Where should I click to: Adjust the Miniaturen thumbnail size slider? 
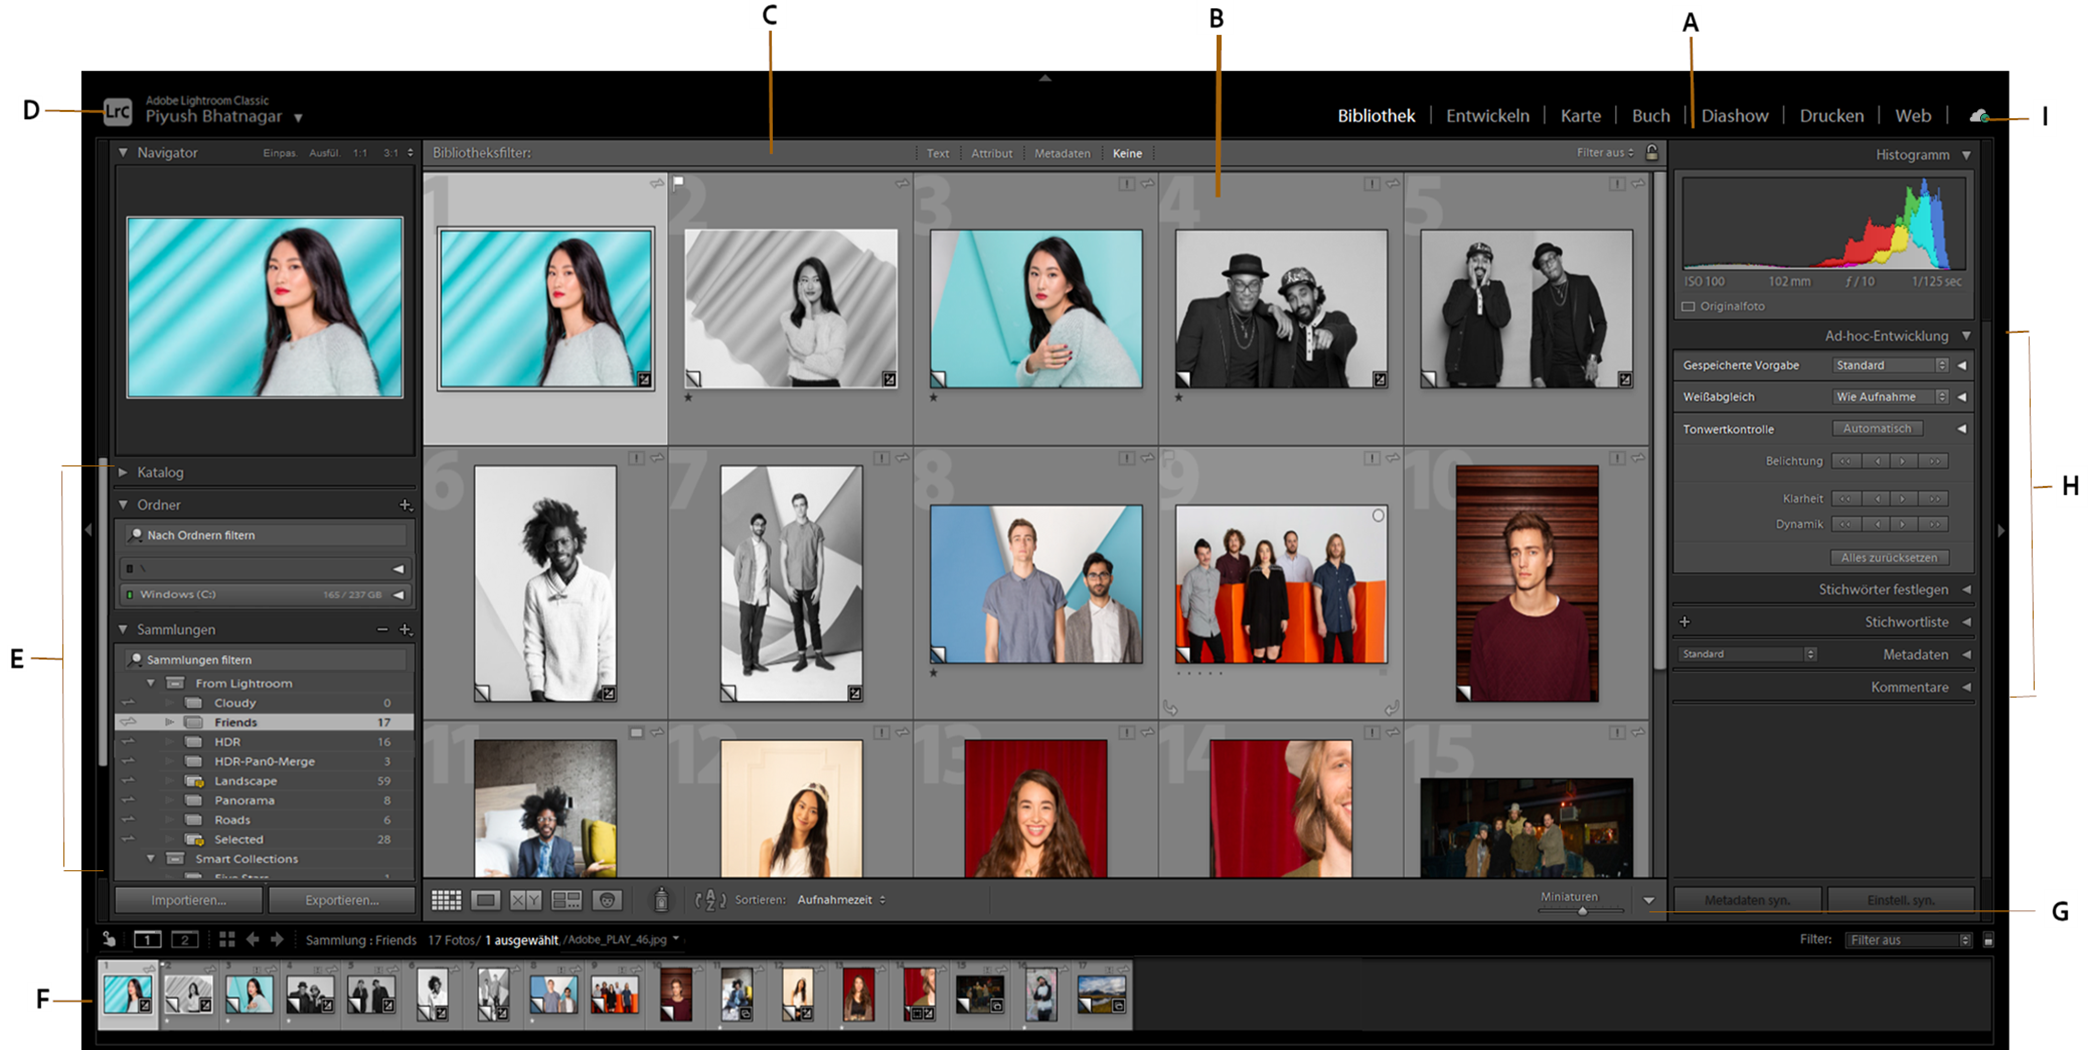point(1583,911)
